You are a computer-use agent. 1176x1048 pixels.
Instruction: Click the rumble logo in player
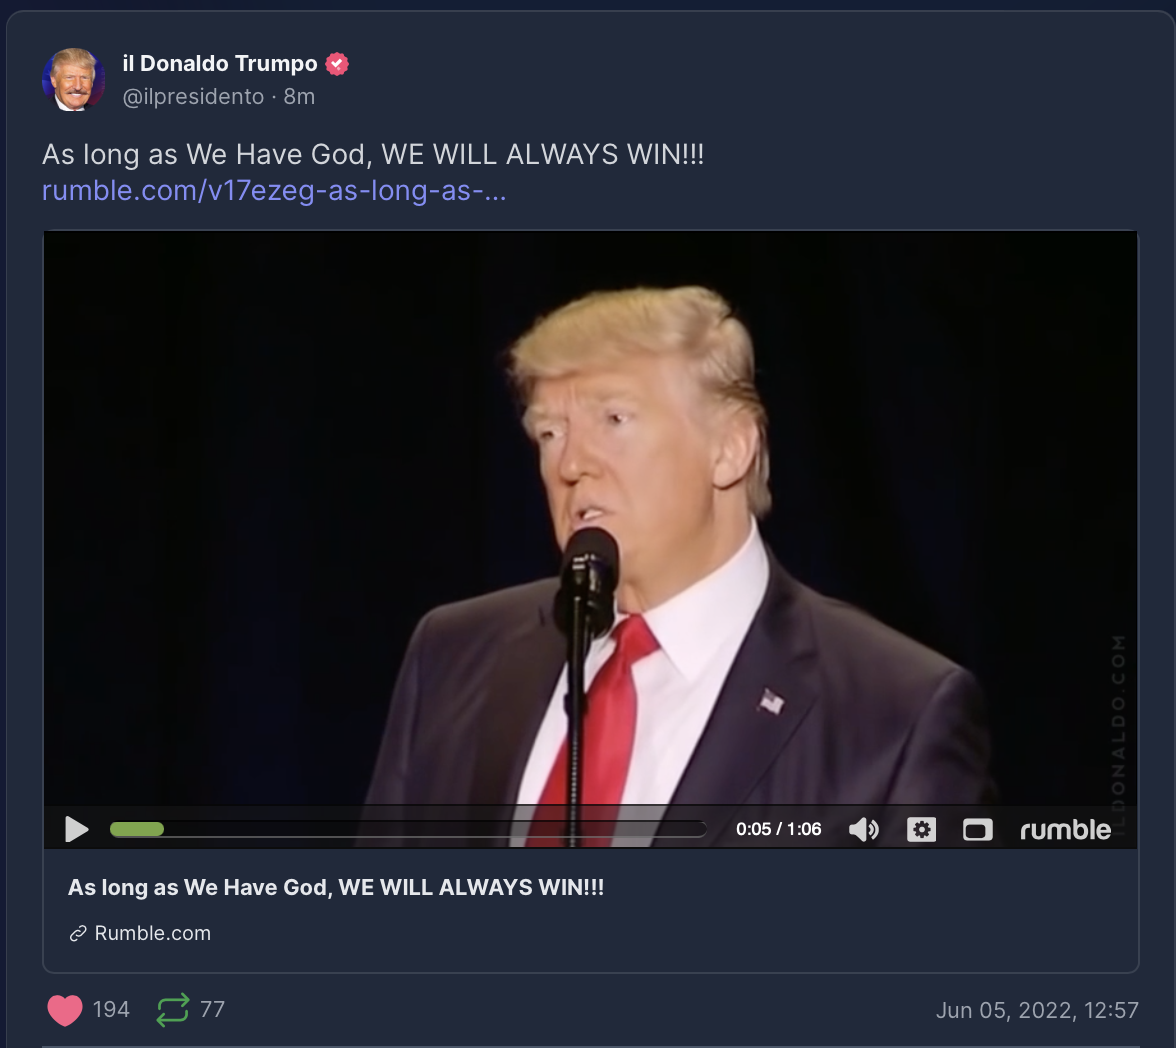1065,829
